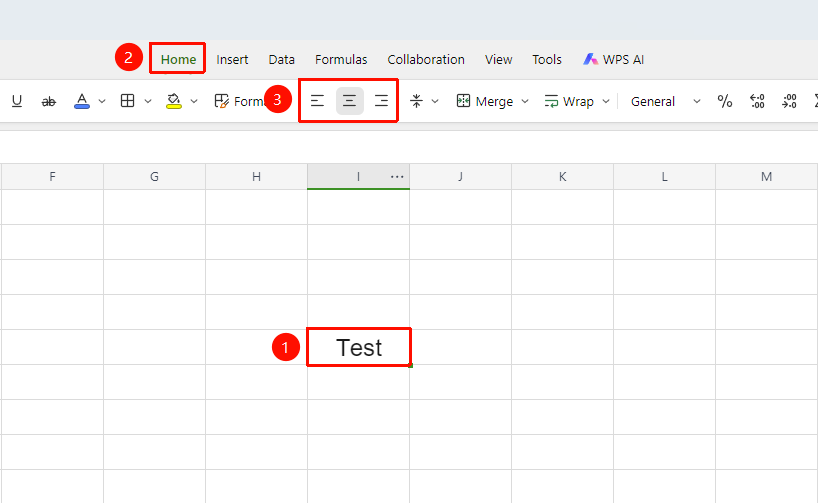Viewport: 818px width, 503px height.
Task: Select column M header
Action: pos(766,176)
